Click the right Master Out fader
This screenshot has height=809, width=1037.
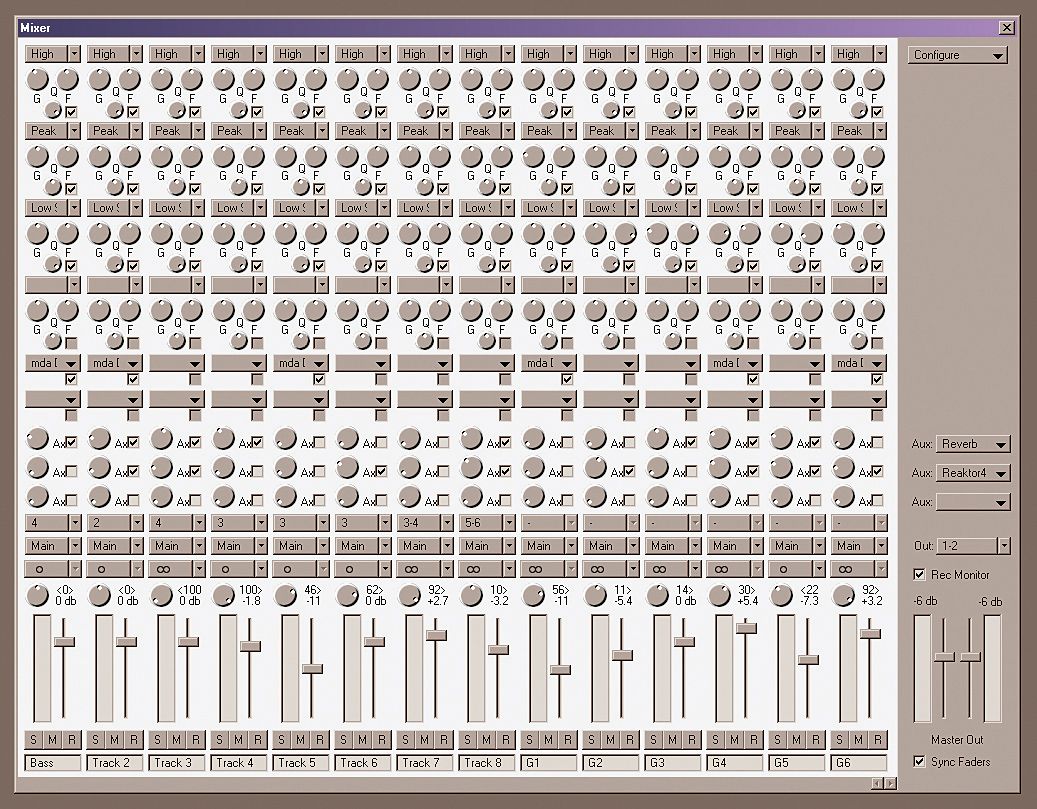pos(970,657)
